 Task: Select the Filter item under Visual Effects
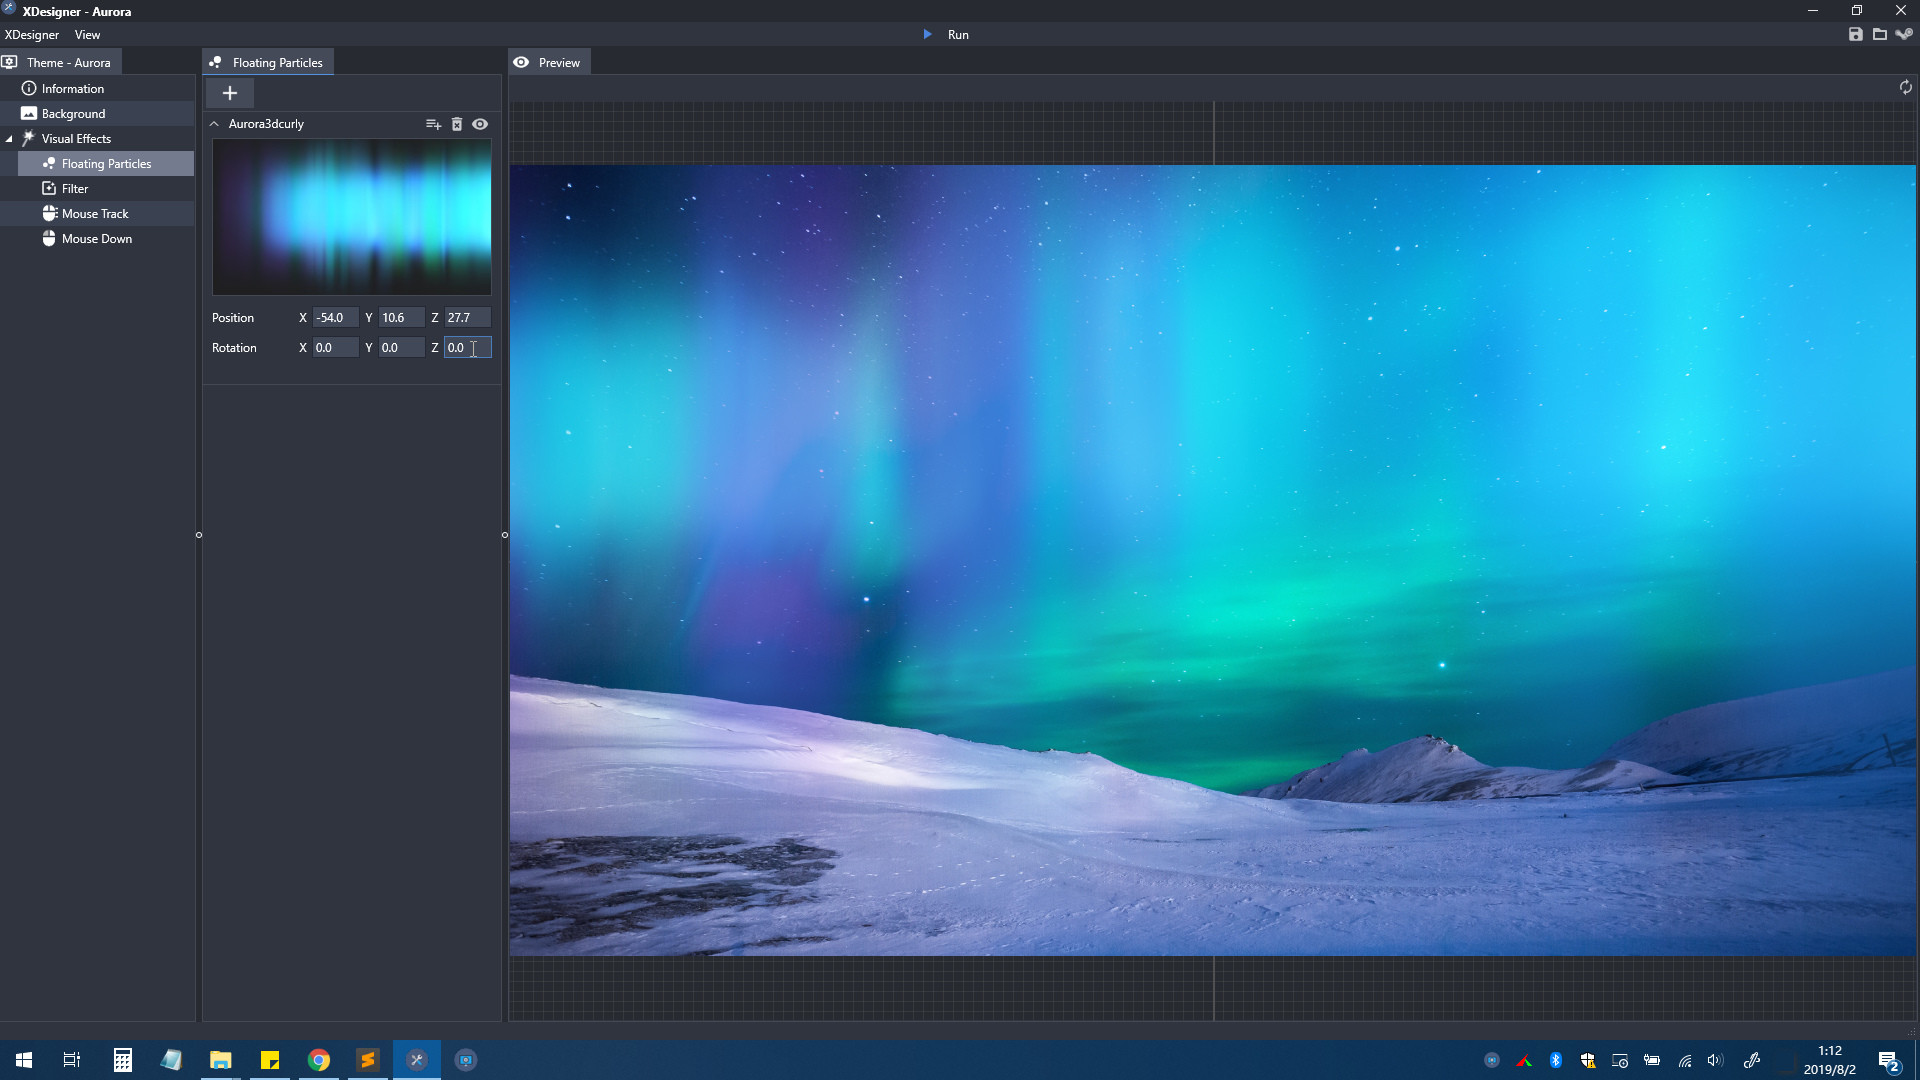point(75,189)
